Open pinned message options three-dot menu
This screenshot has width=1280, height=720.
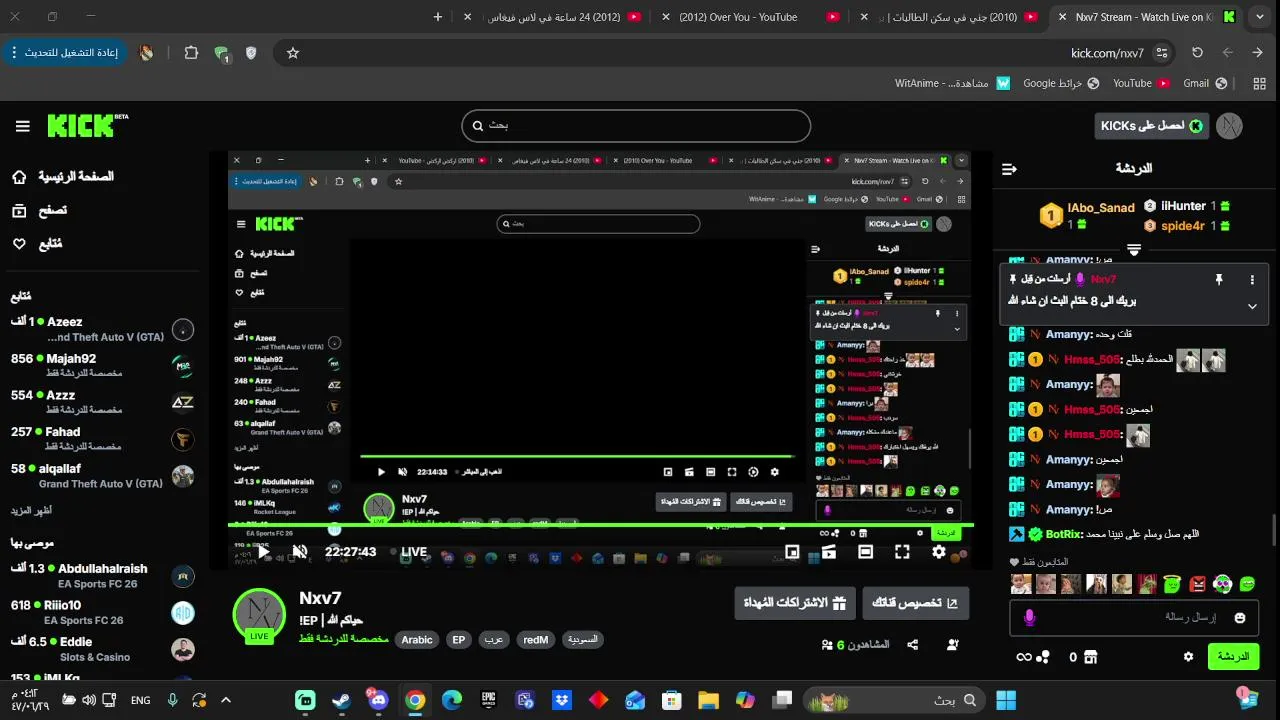1251,280
